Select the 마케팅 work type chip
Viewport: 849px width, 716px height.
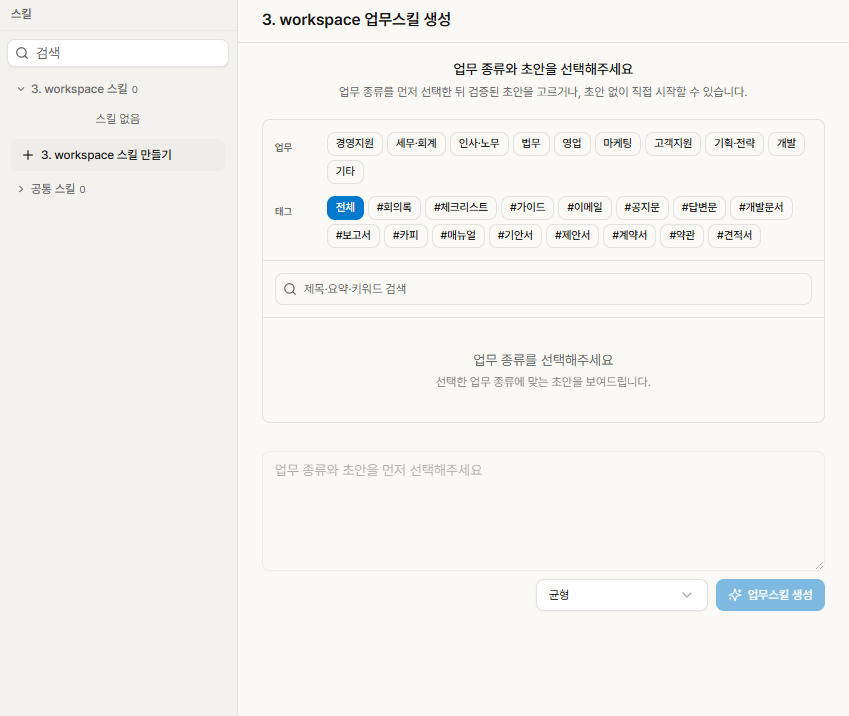click(x=618, y=144)
